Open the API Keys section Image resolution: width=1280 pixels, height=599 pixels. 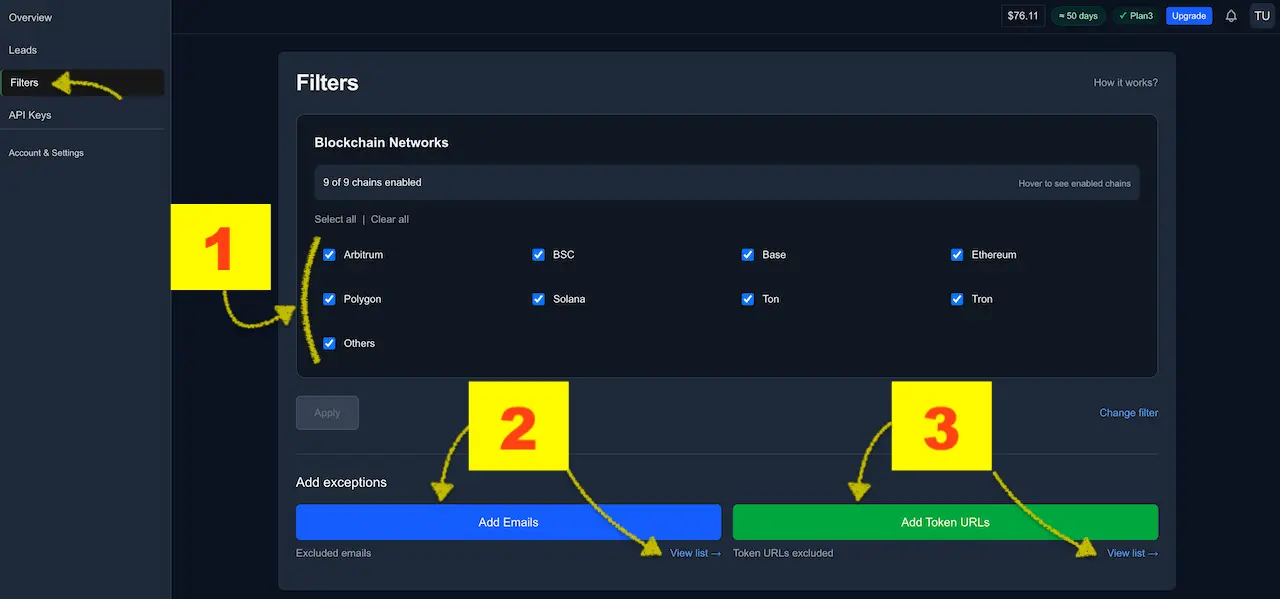(29, 114)
